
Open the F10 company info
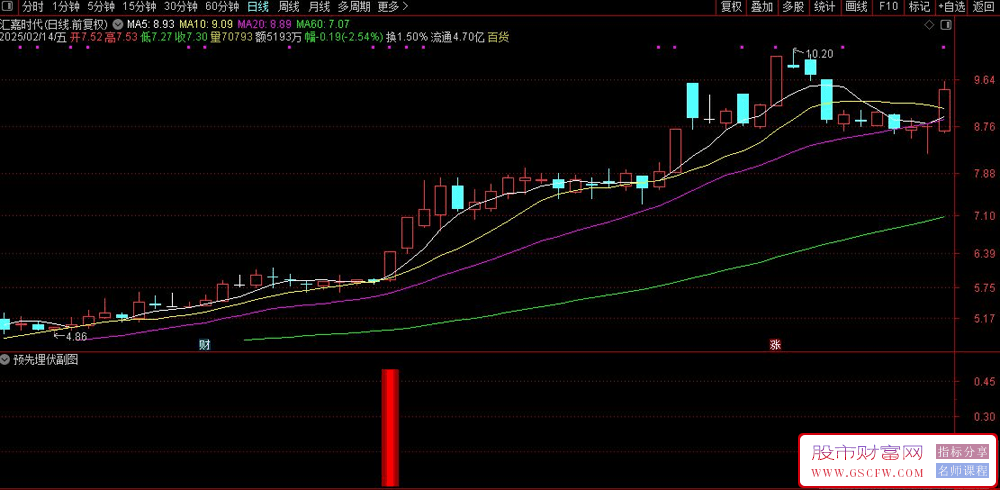(x=888, y=7)
